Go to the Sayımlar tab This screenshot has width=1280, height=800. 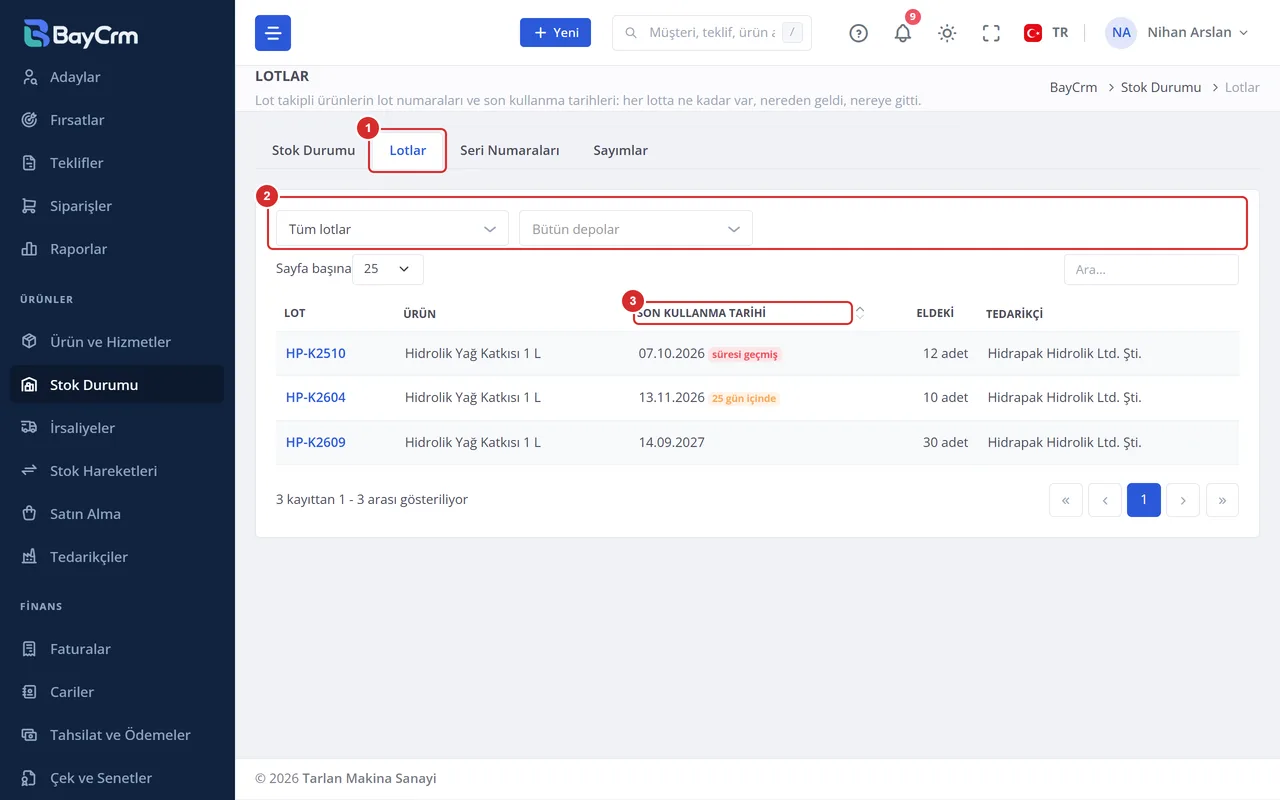click(x=621, y=150)
